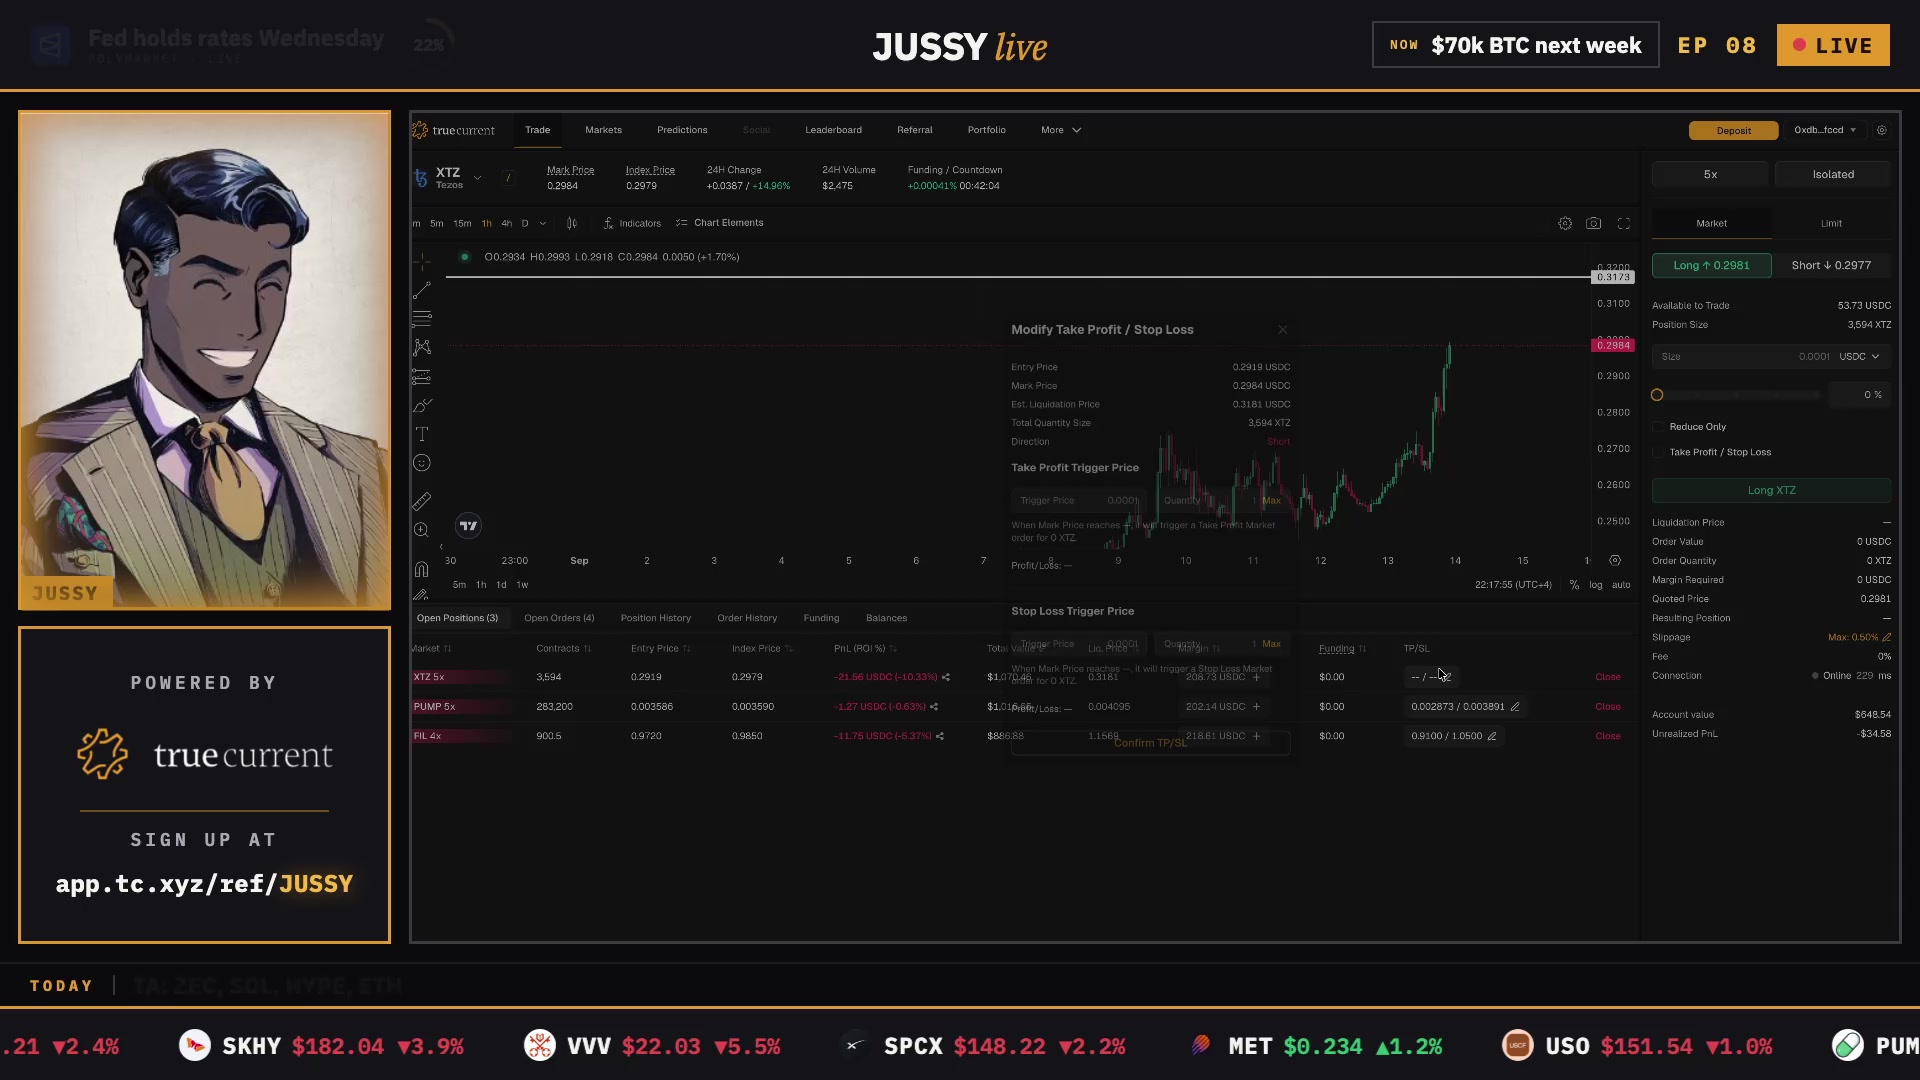
Task: Toggle the magnet snap tool
Action: tap(422, 569)
